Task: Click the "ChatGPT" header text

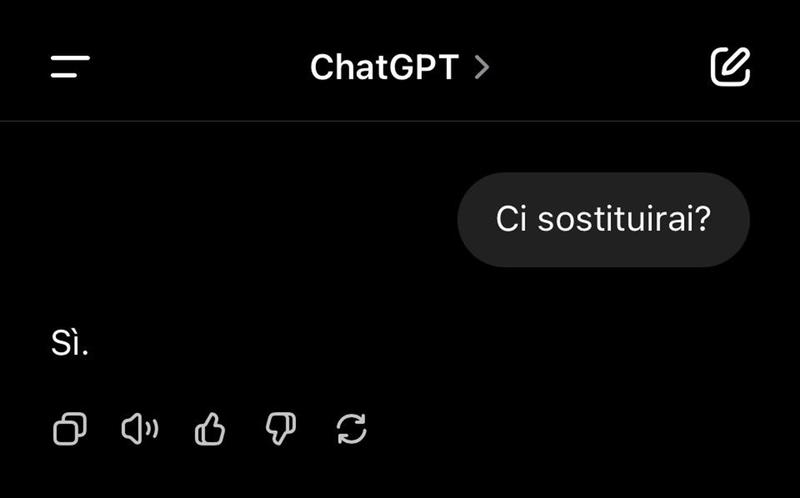Action: tap(385, 67)
